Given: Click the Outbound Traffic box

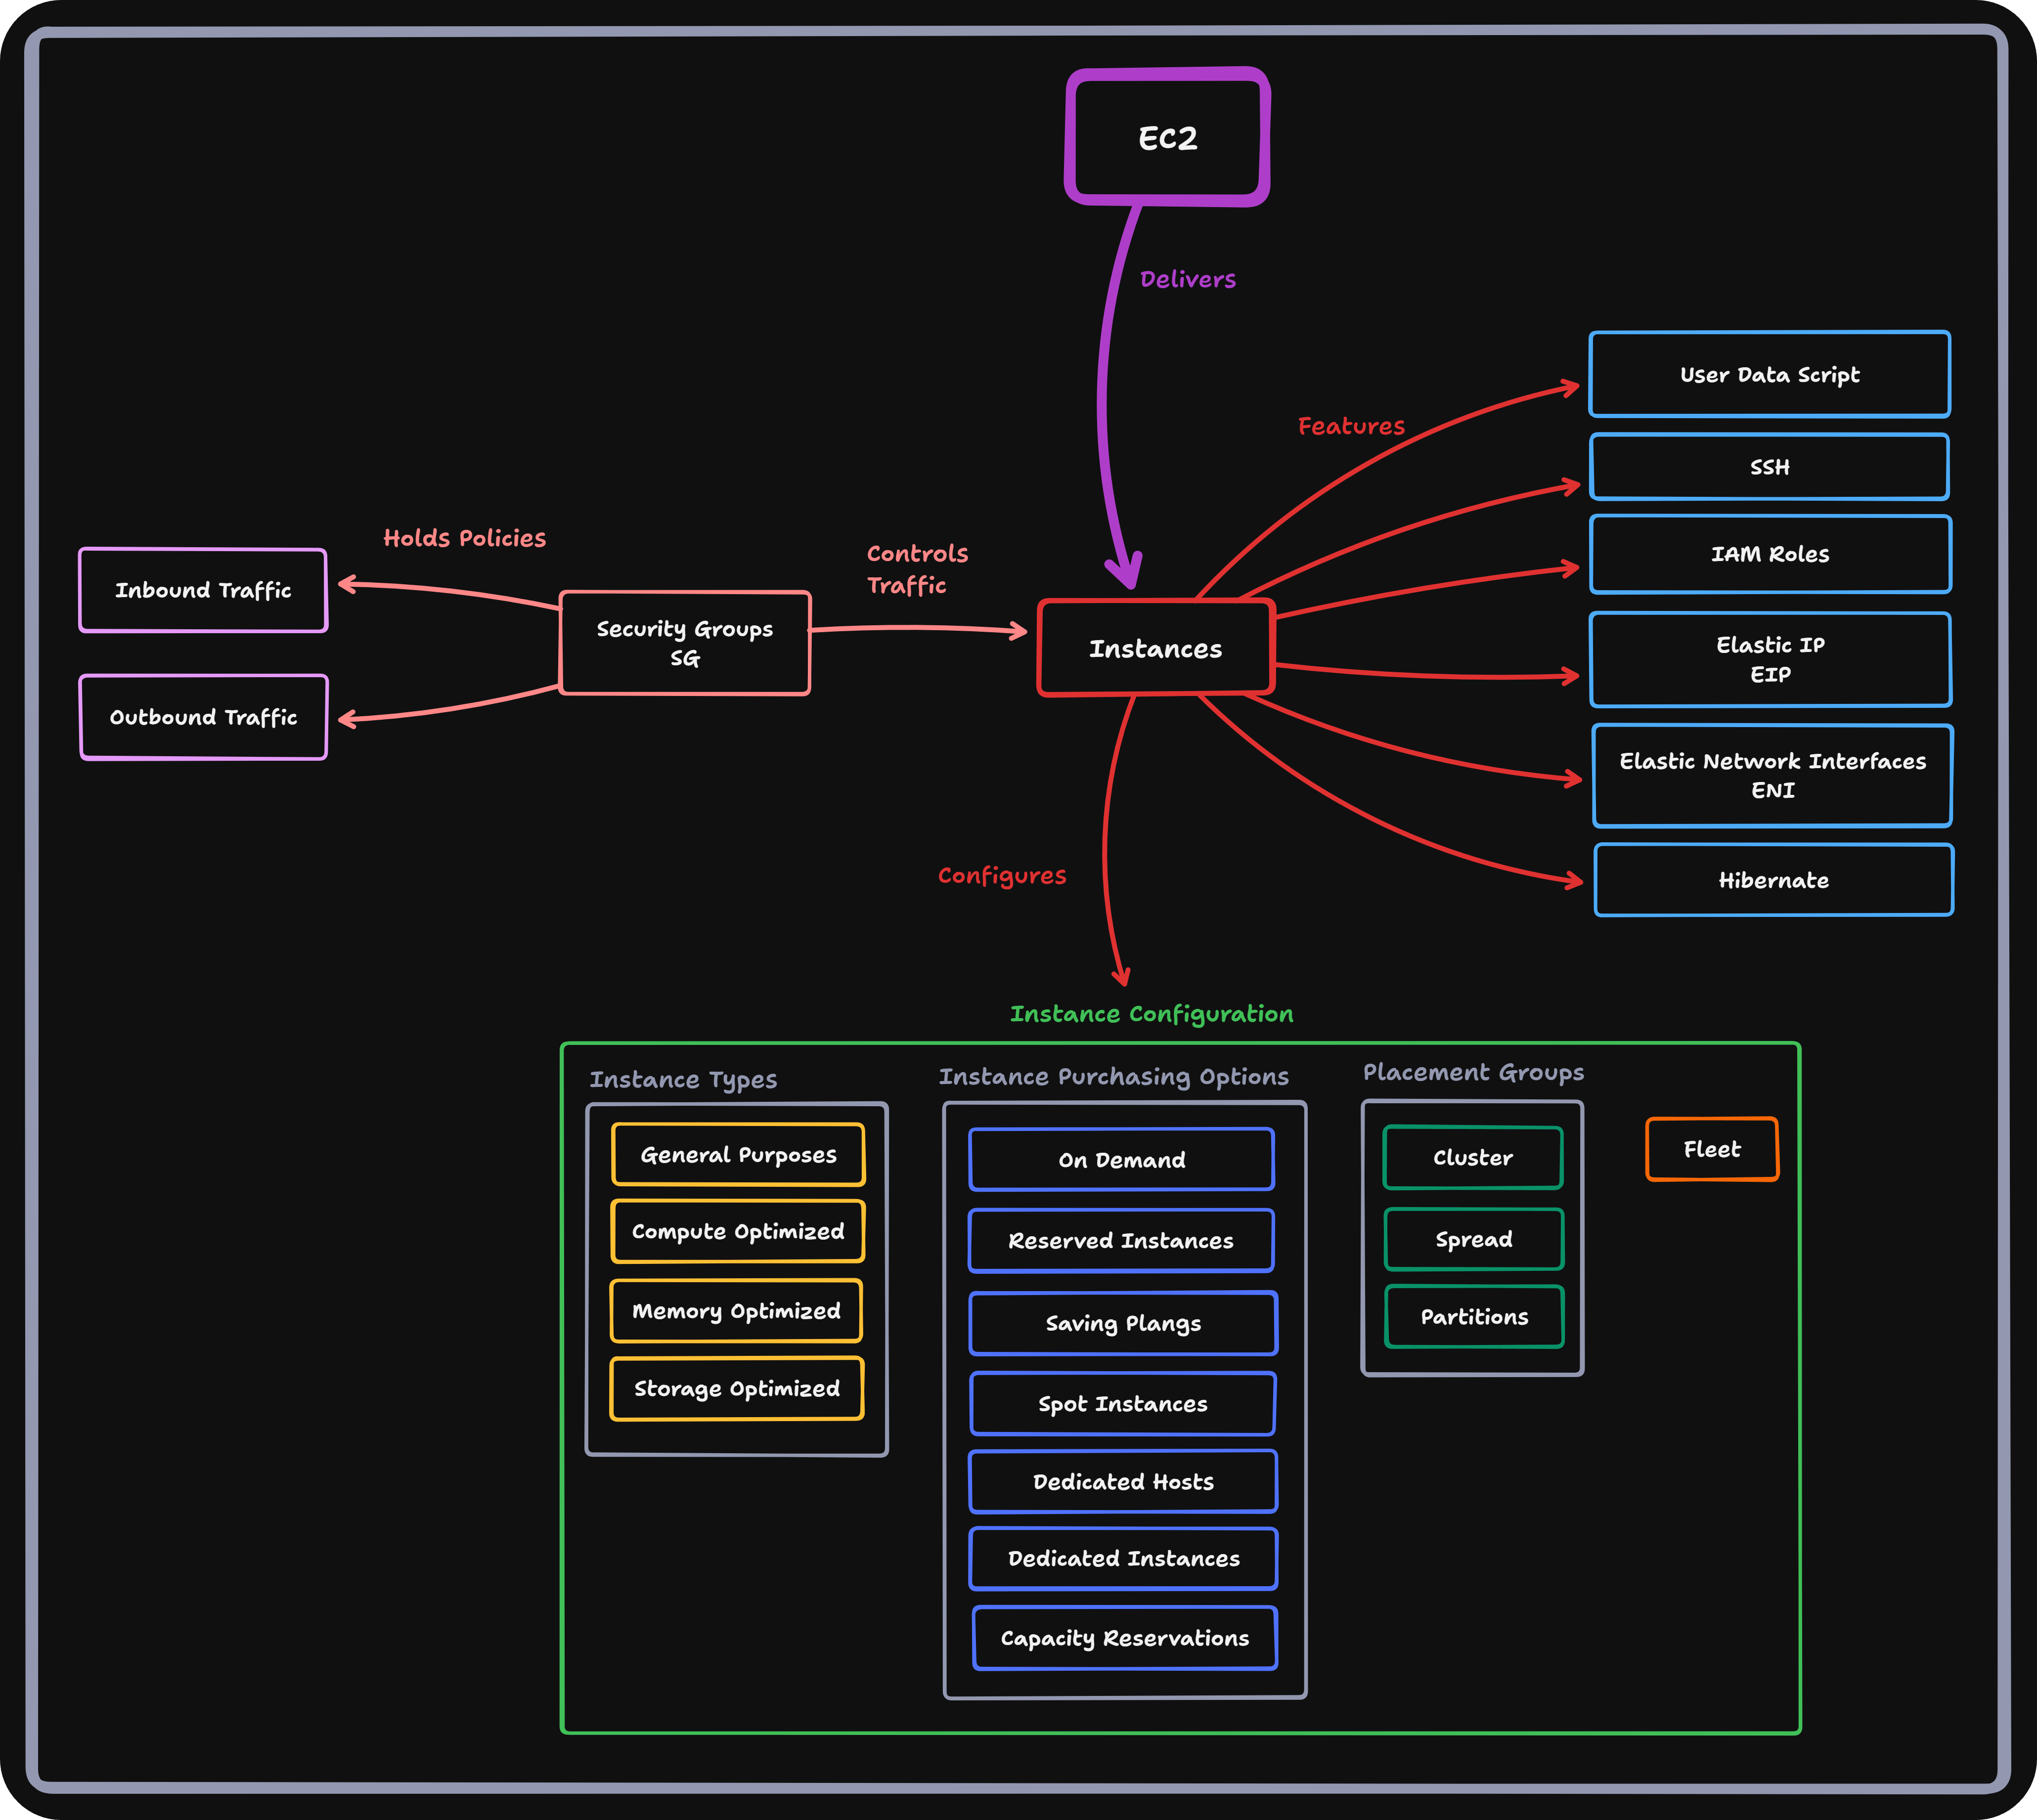Looking at the screenshot, I should (203, 717).
